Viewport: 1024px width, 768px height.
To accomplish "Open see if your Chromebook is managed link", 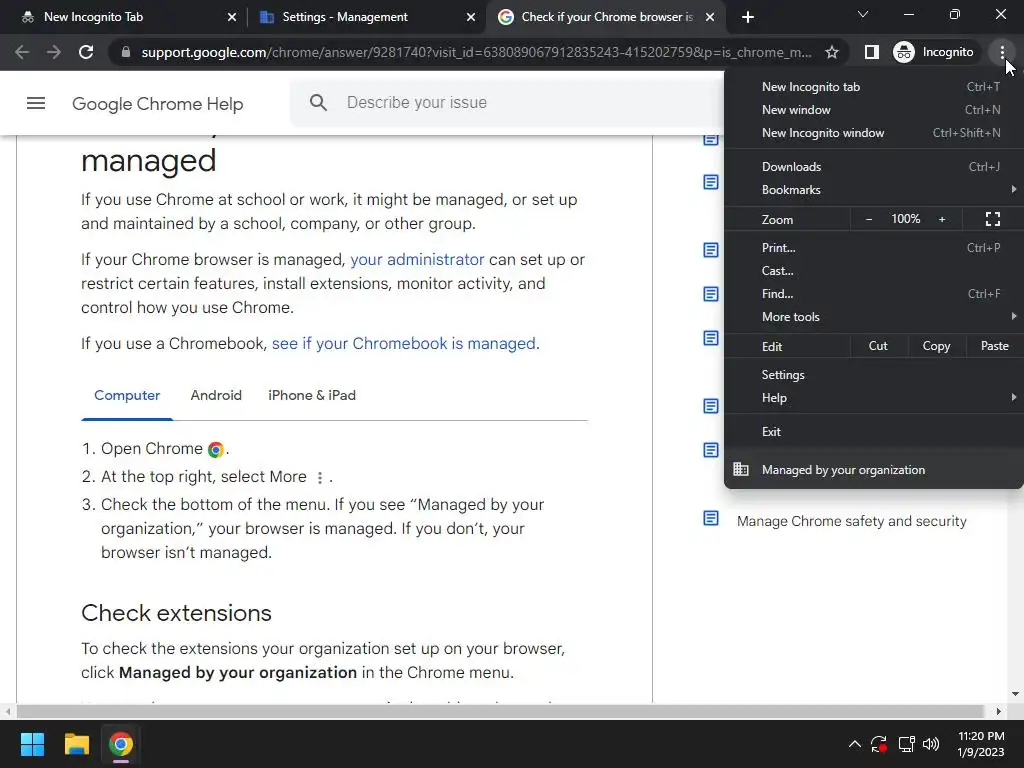I will (404, 344).
